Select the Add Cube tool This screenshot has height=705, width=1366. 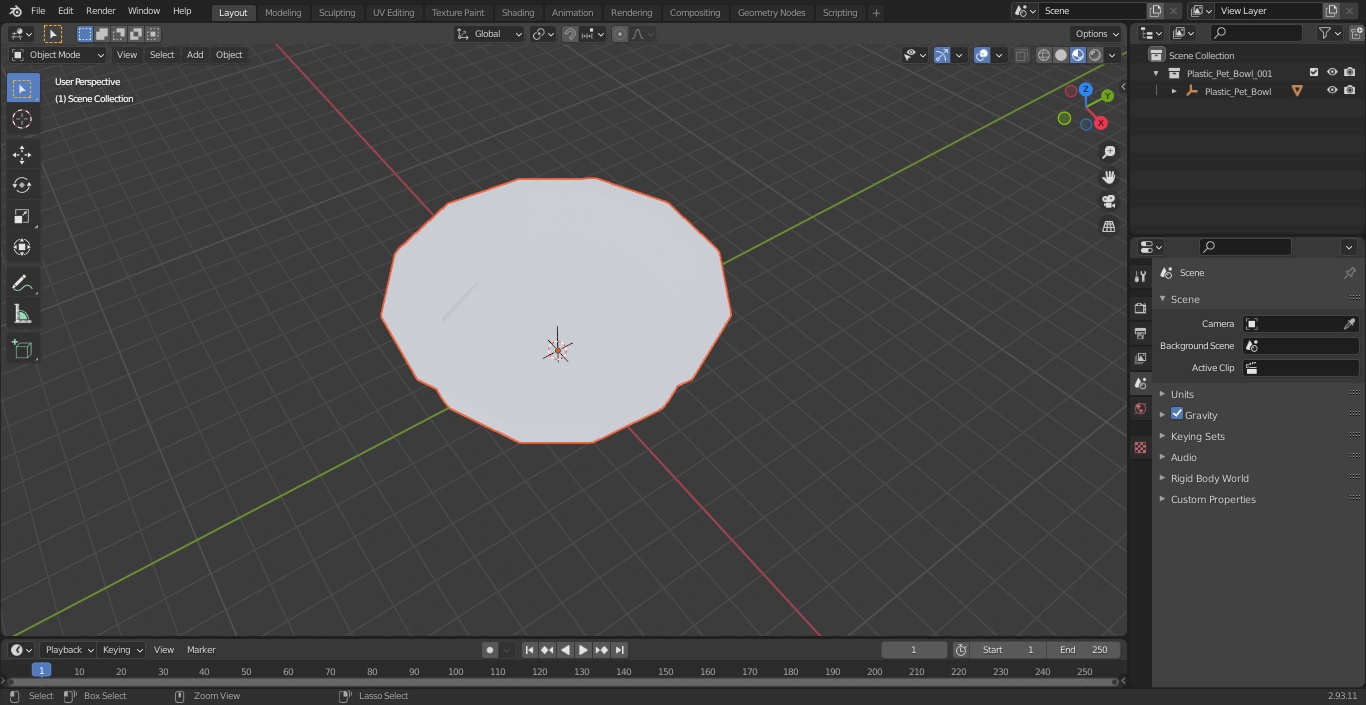22,350
